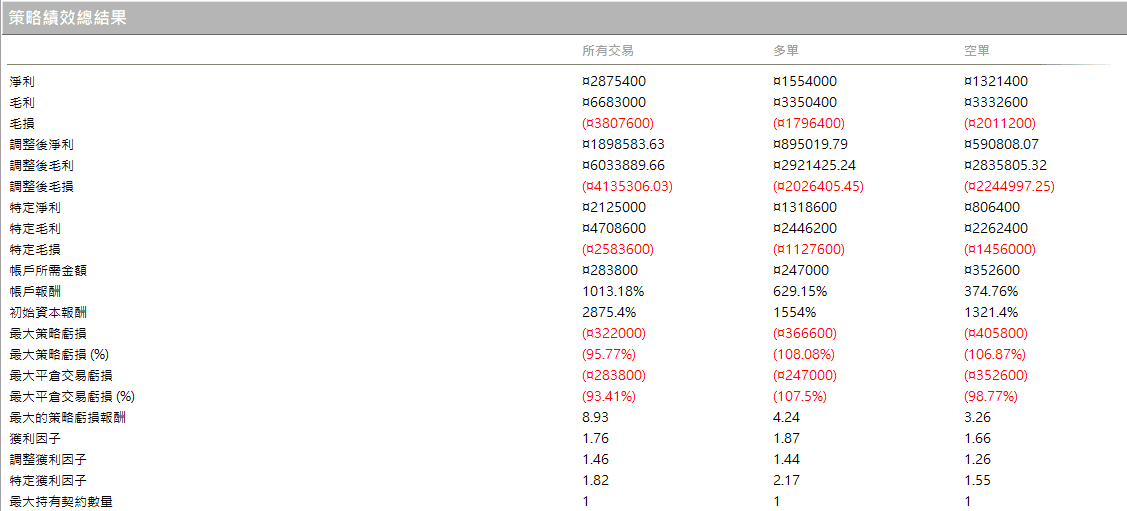The image size is (1127, 511).
Task: Click the red gross loss value (¤3807600)
Action: coord(617,123)
